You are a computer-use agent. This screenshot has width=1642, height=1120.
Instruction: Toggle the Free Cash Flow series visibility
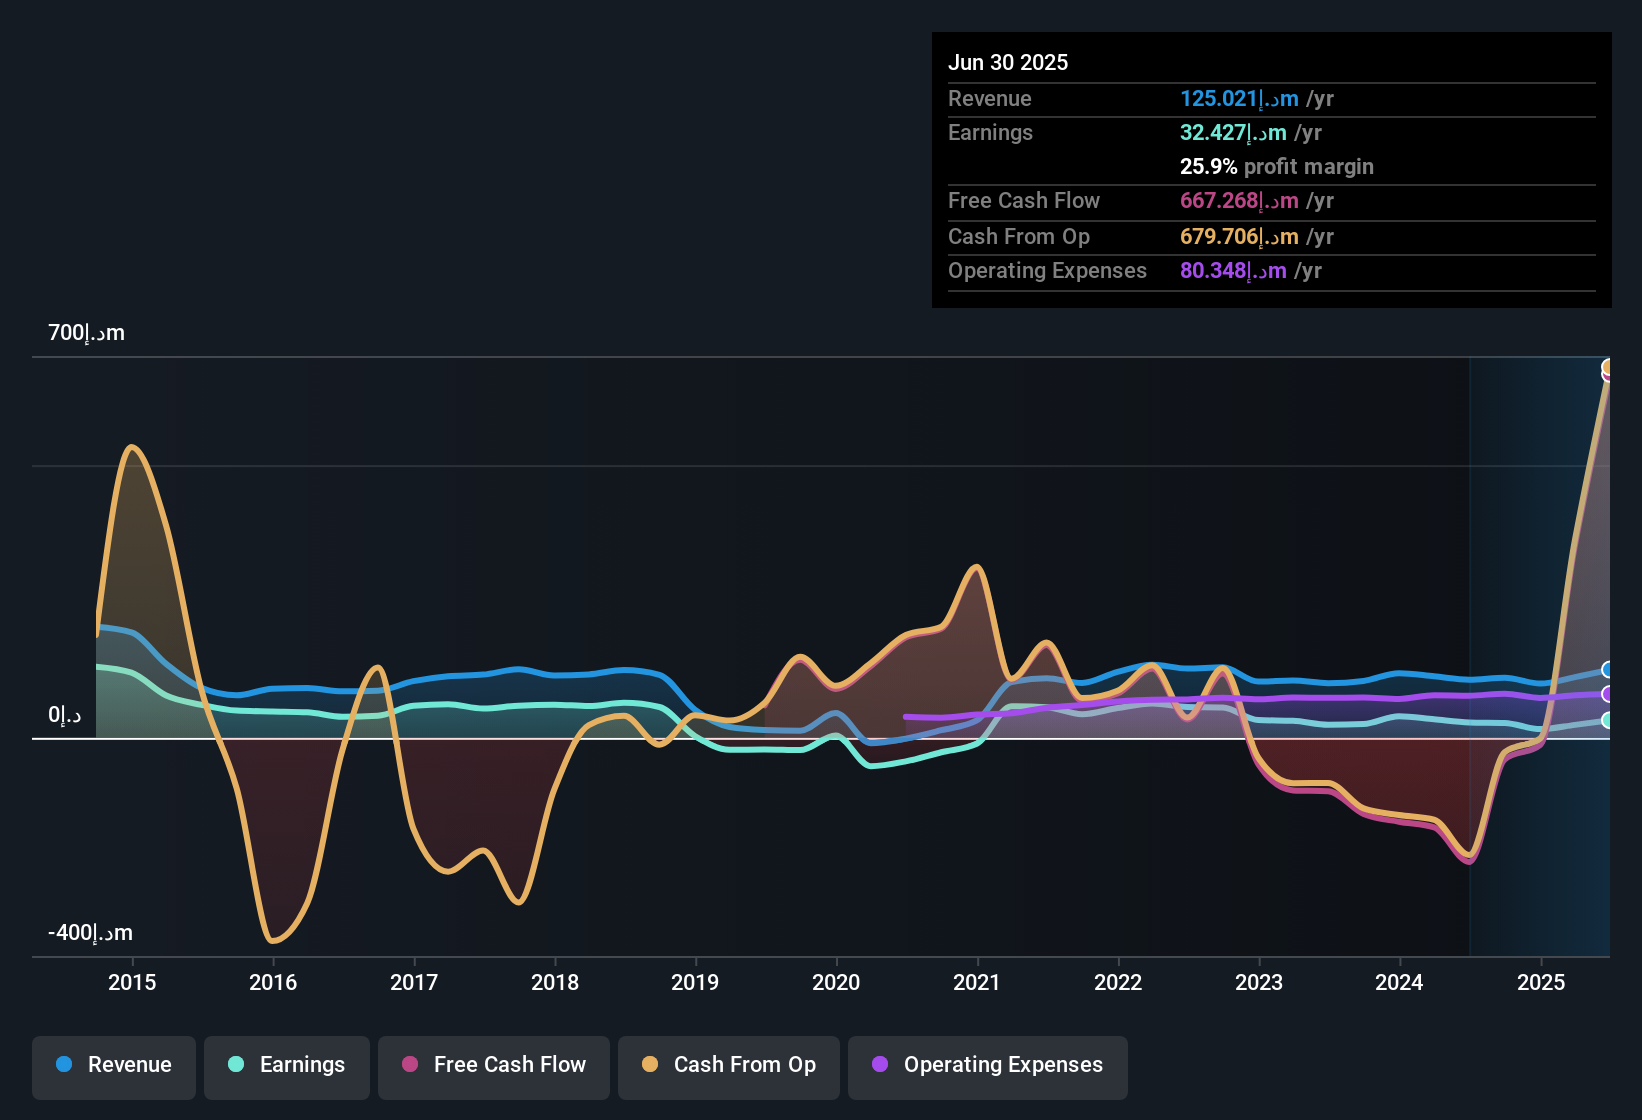pos(493,1066)
